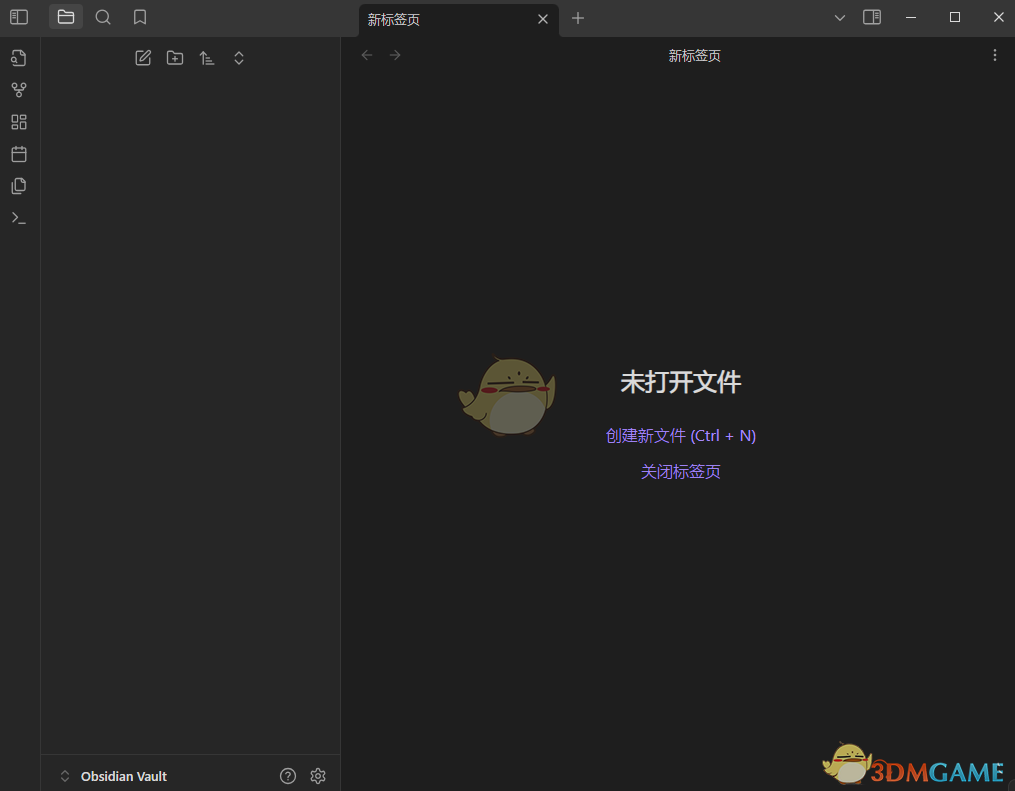Screen dimensions: 1015x791
Task: Open command palette terminal icon
Action: click(19, 218)
